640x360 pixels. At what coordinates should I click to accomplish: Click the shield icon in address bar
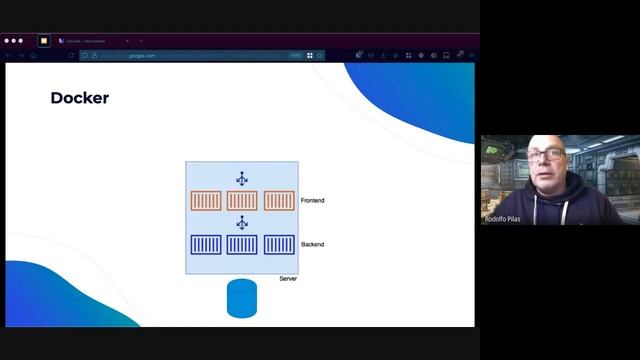(x=85, y=56)
